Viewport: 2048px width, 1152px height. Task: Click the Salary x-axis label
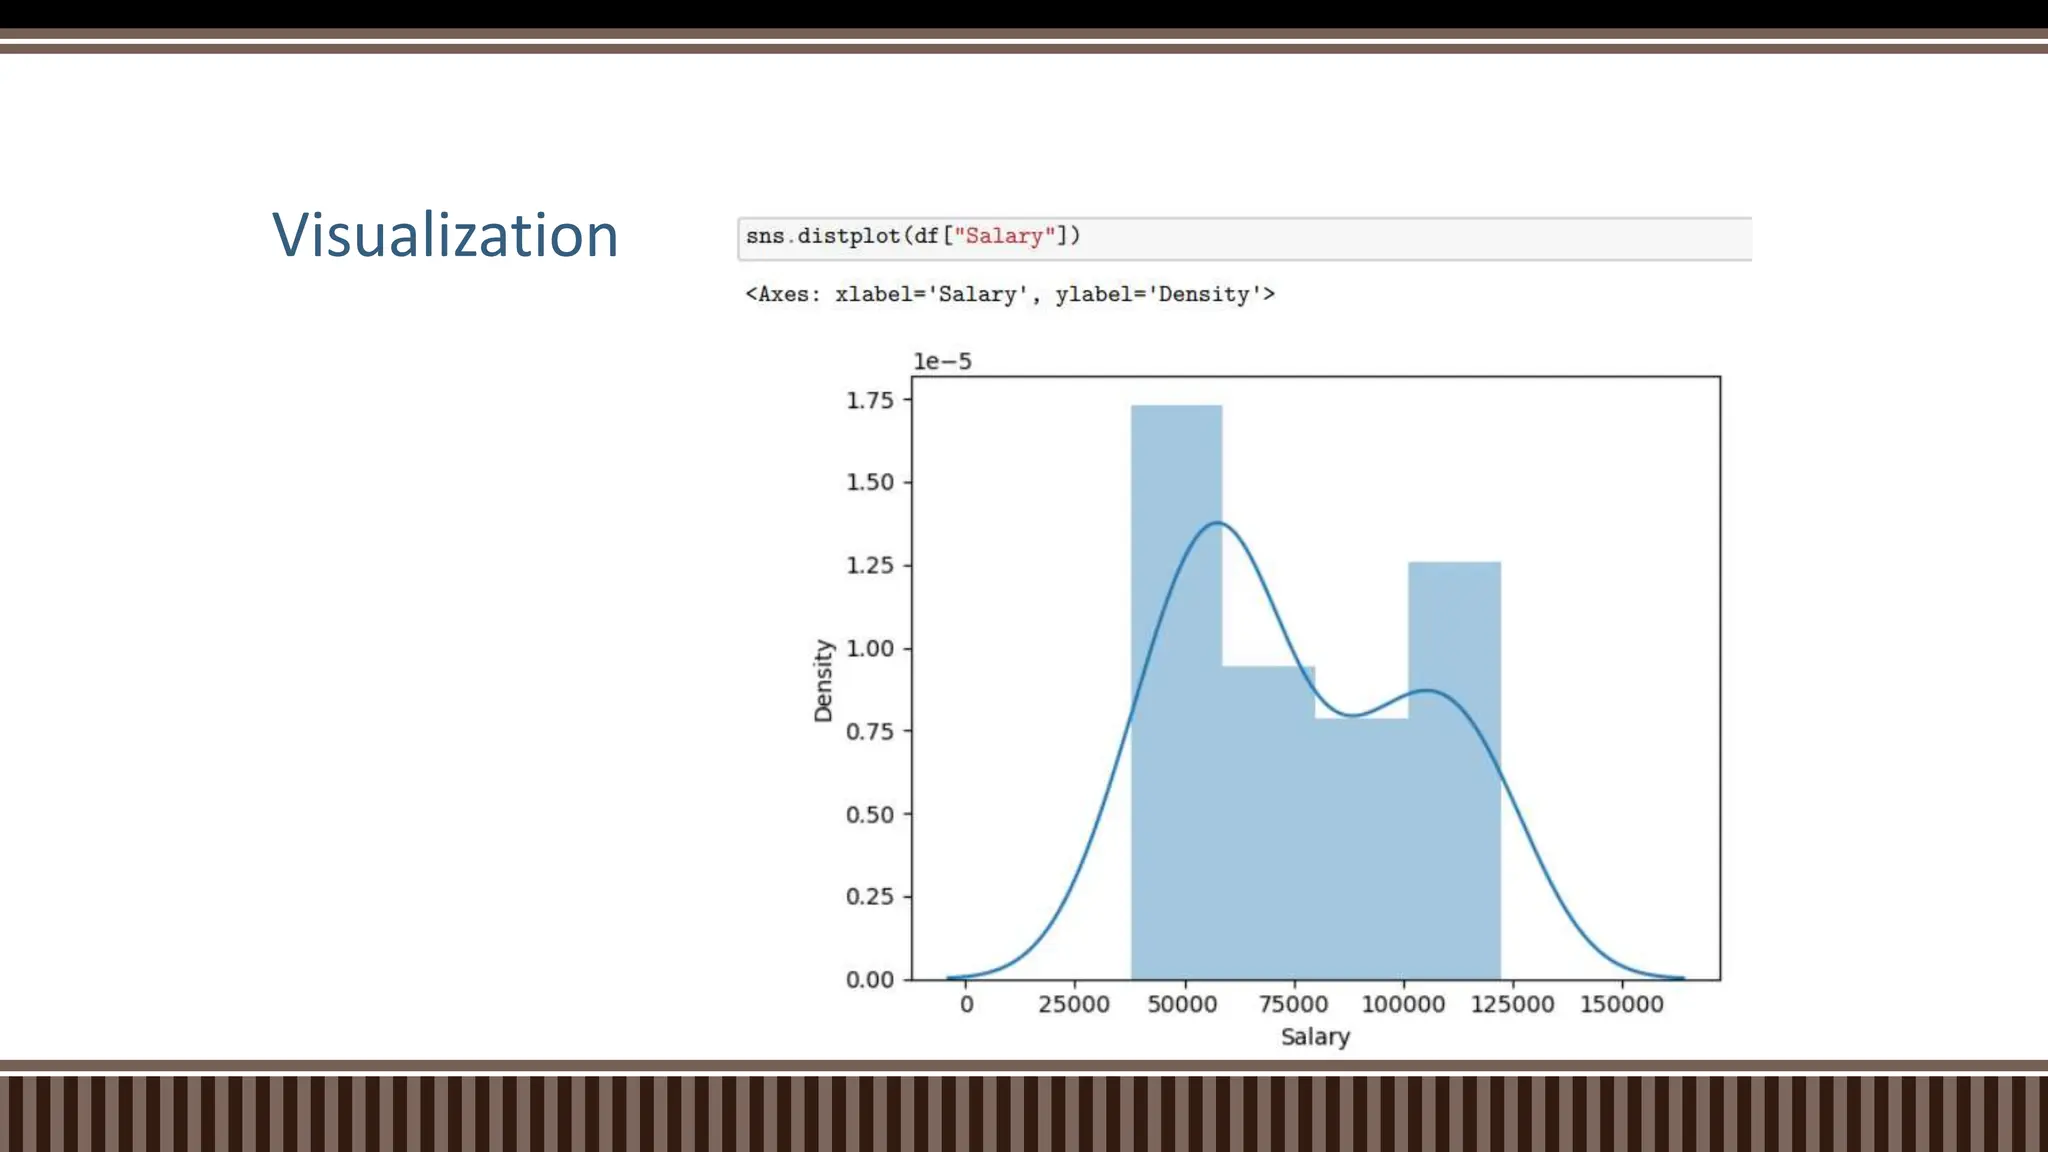(1315, 1037)
